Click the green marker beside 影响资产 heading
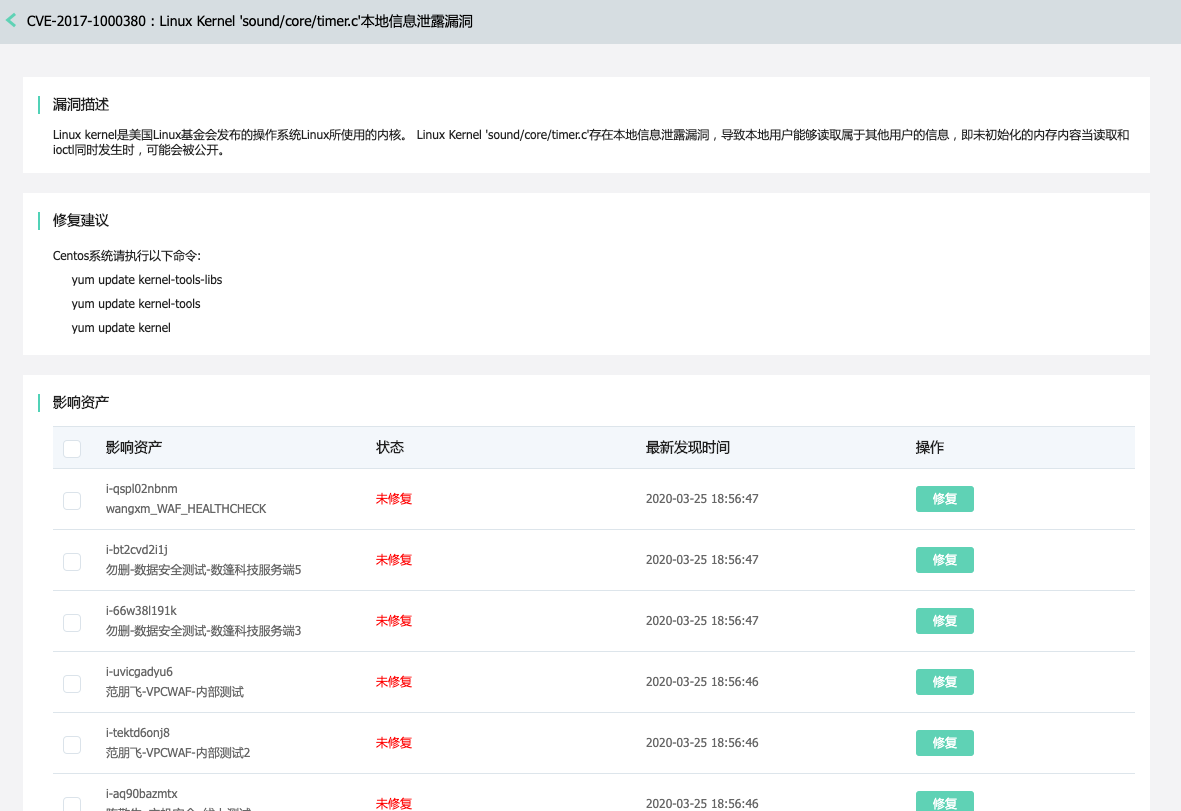Screen dimensions: 1181x811 click(x=39, y=403)
